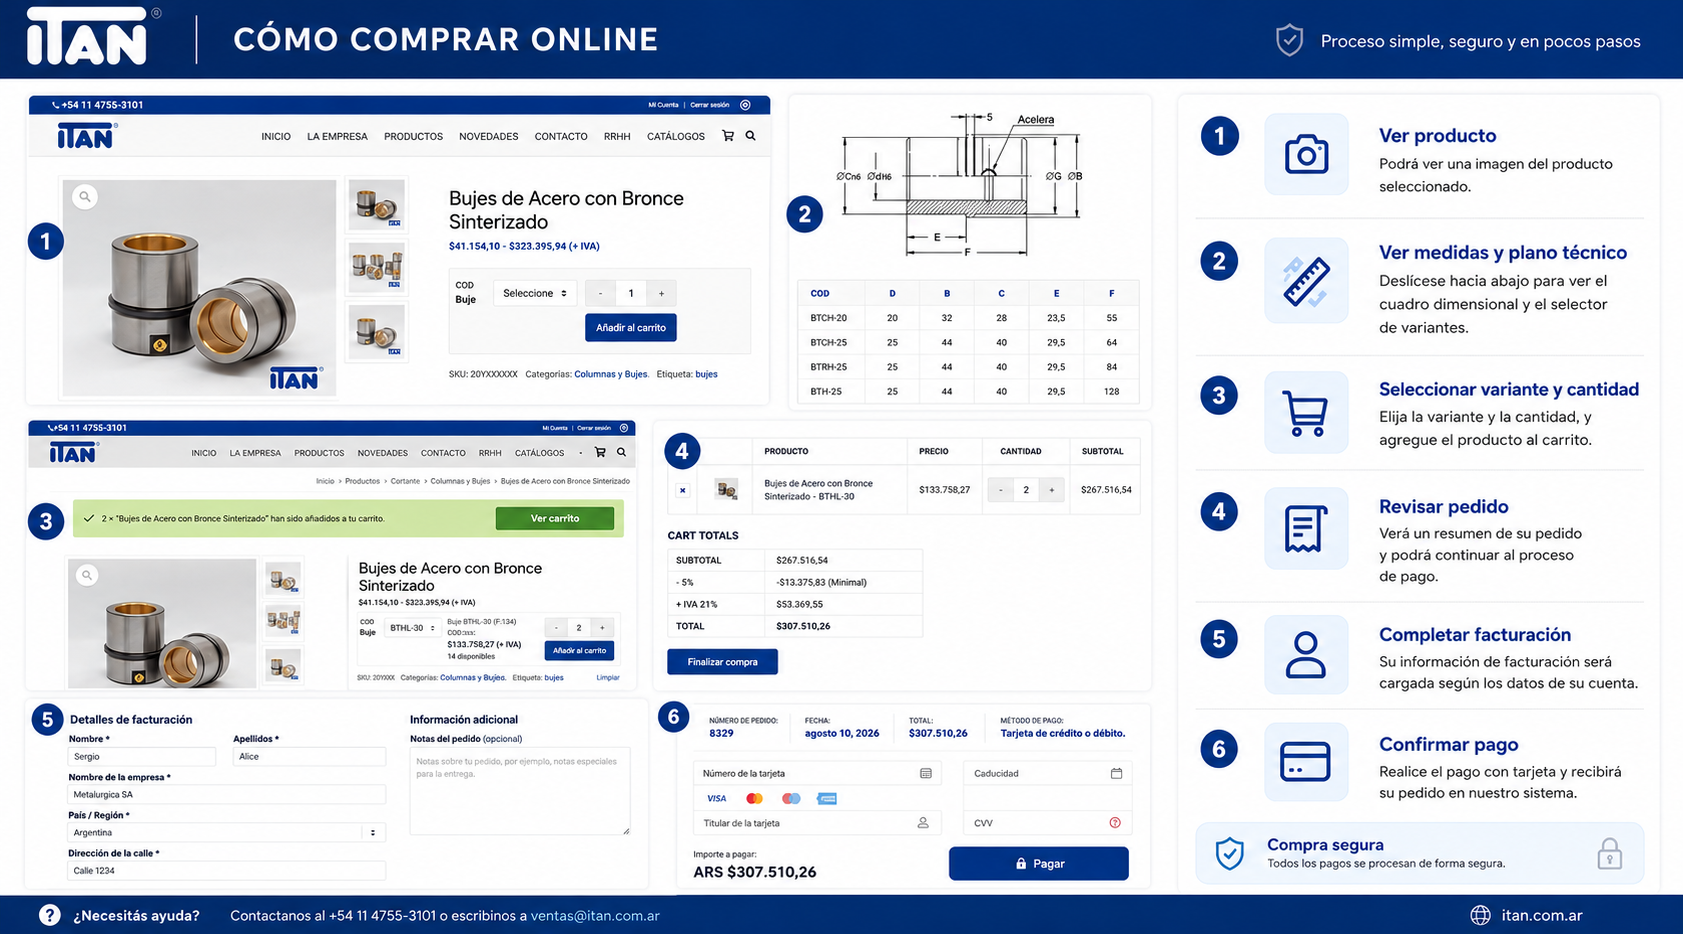Click the magnifier zoom icon on the large product image
Image resolution: width=1683 pixels, height=934 pixels.
(x=85, y=197)
